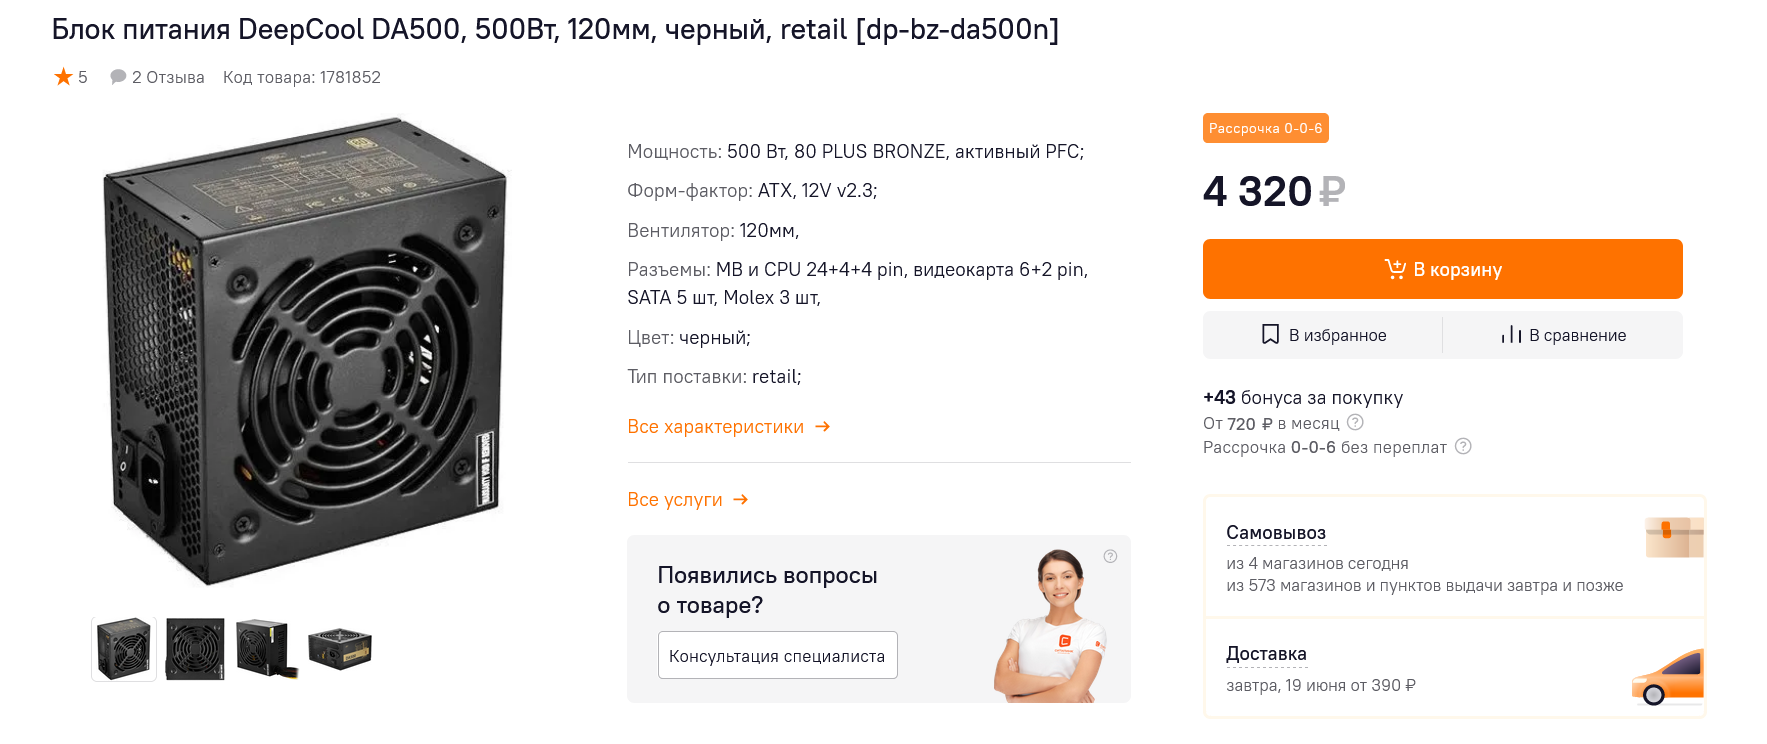This screenshot has height=744, width=1767.
Task: Open the 2 Отзыва reviews link
Action: (158, 77)
